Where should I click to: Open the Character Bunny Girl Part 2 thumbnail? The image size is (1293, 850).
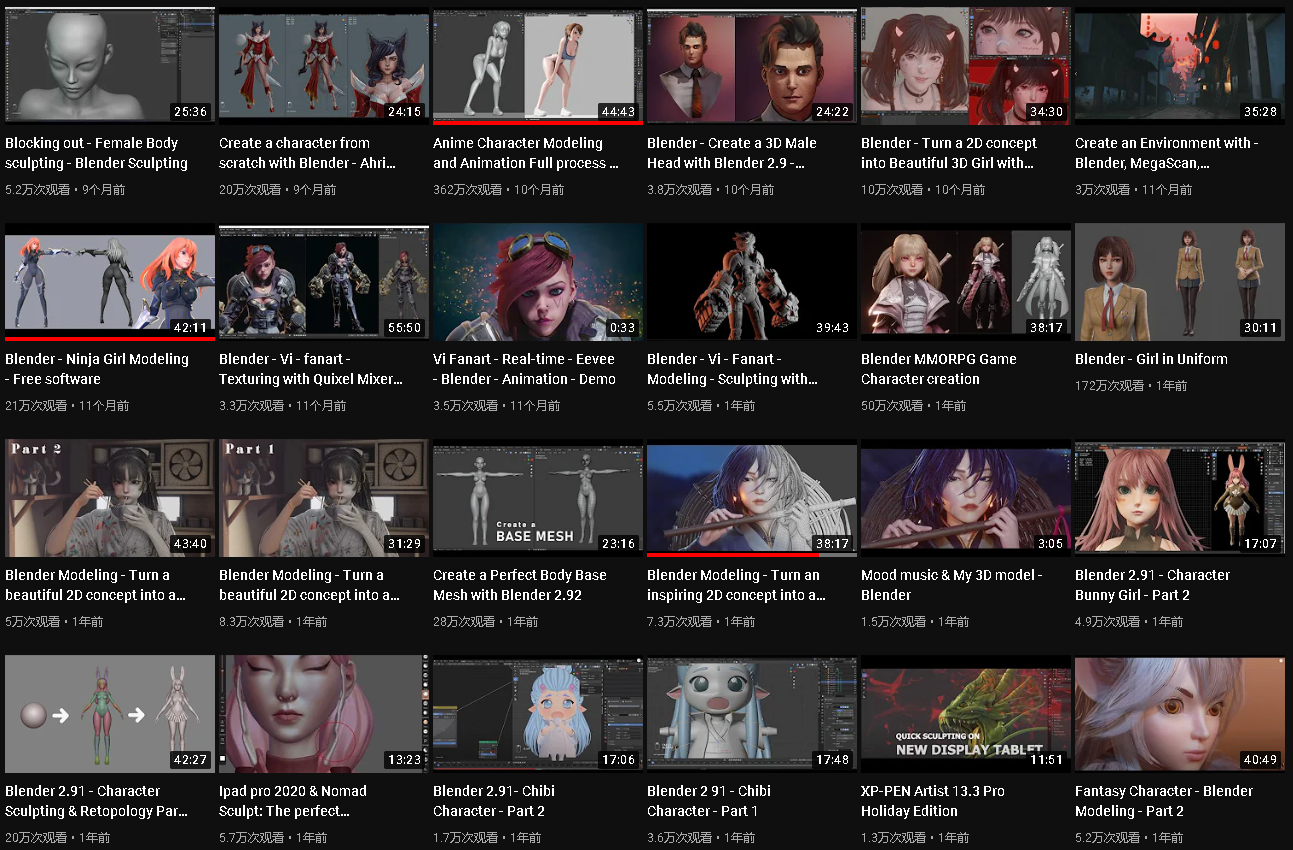(1180, 497)
